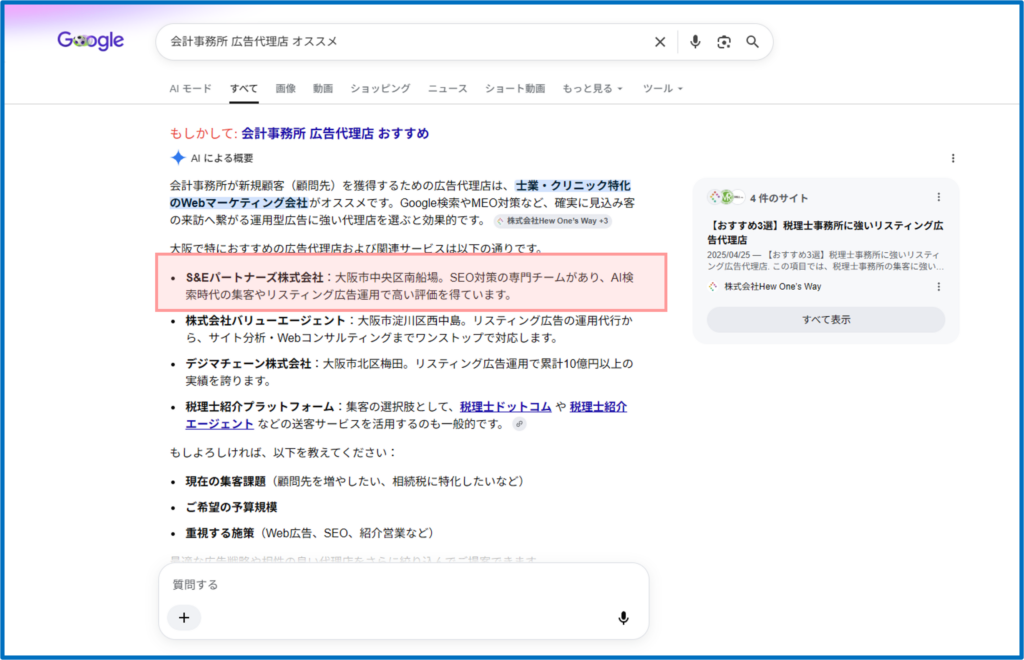This screenshot has width=1024, height=660.
Task: Open the '4 件のサイト' card three-dot menu
Action: [938, 197]
